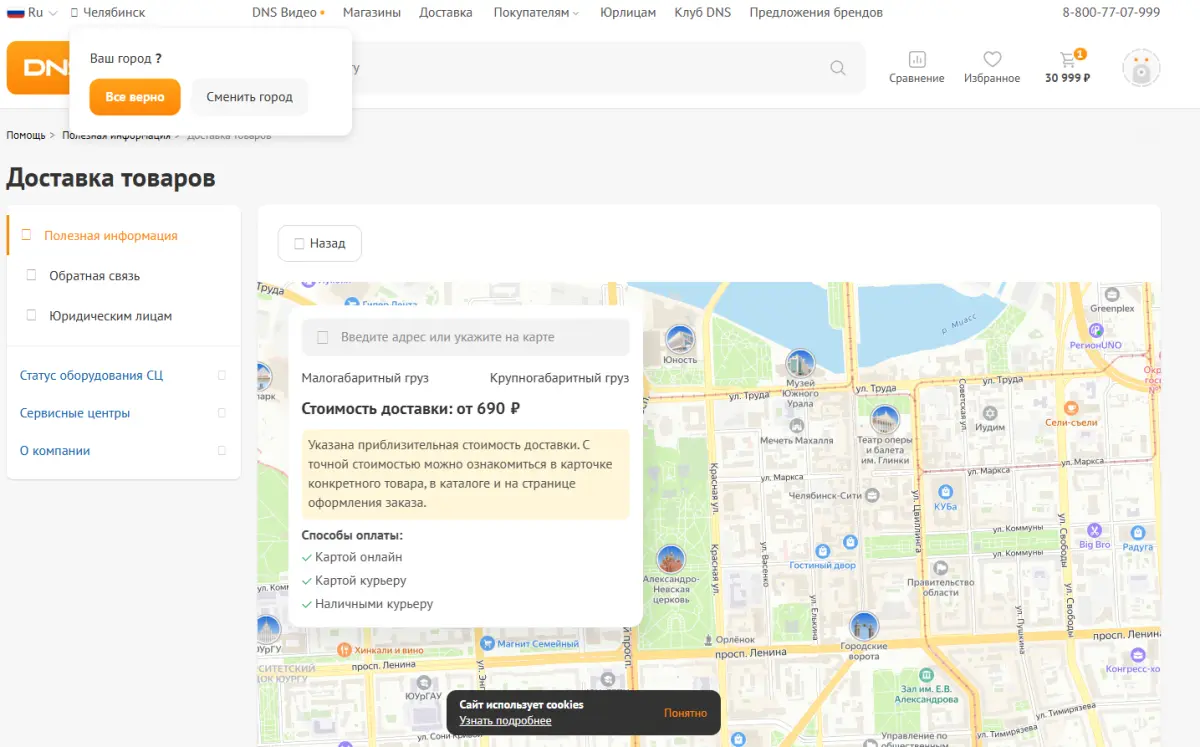Click the address input field on map

(466, 338)
